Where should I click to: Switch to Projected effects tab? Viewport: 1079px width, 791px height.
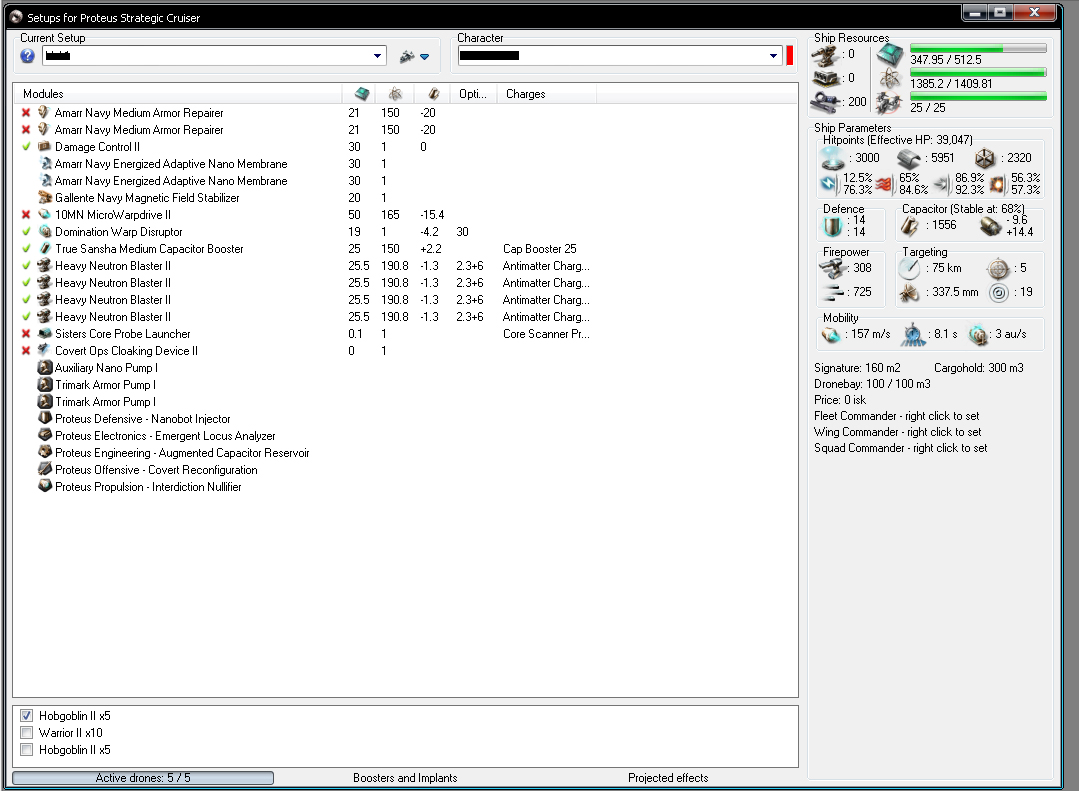pyautogui.click(x=668, y=778)
